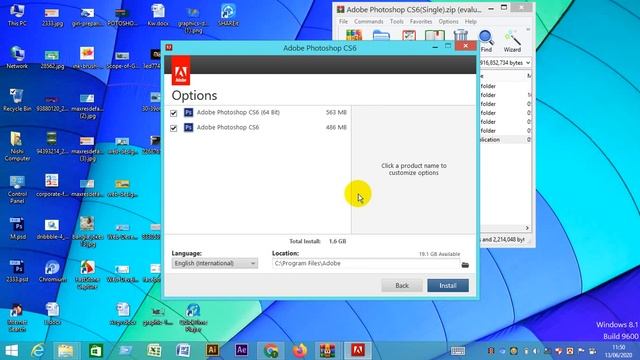Open the Options menu in WinRAR
The width and height of the screenshot is (640, 360).
pyautogui.click(x=448, y=21)
